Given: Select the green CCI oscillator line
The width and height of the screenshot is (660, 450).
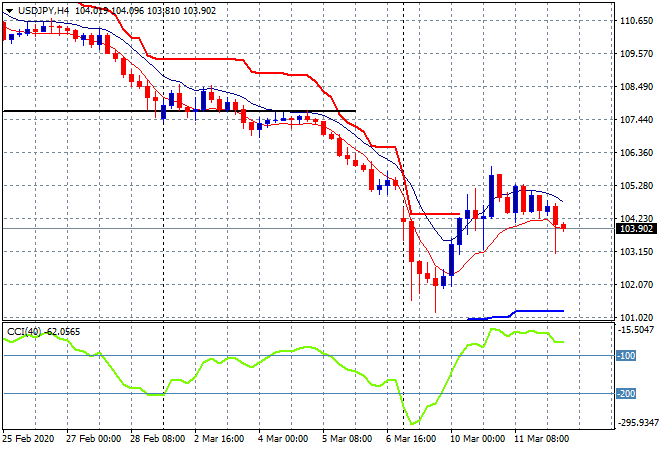Looking at the screenshot, I should click(x=250, y=363).
